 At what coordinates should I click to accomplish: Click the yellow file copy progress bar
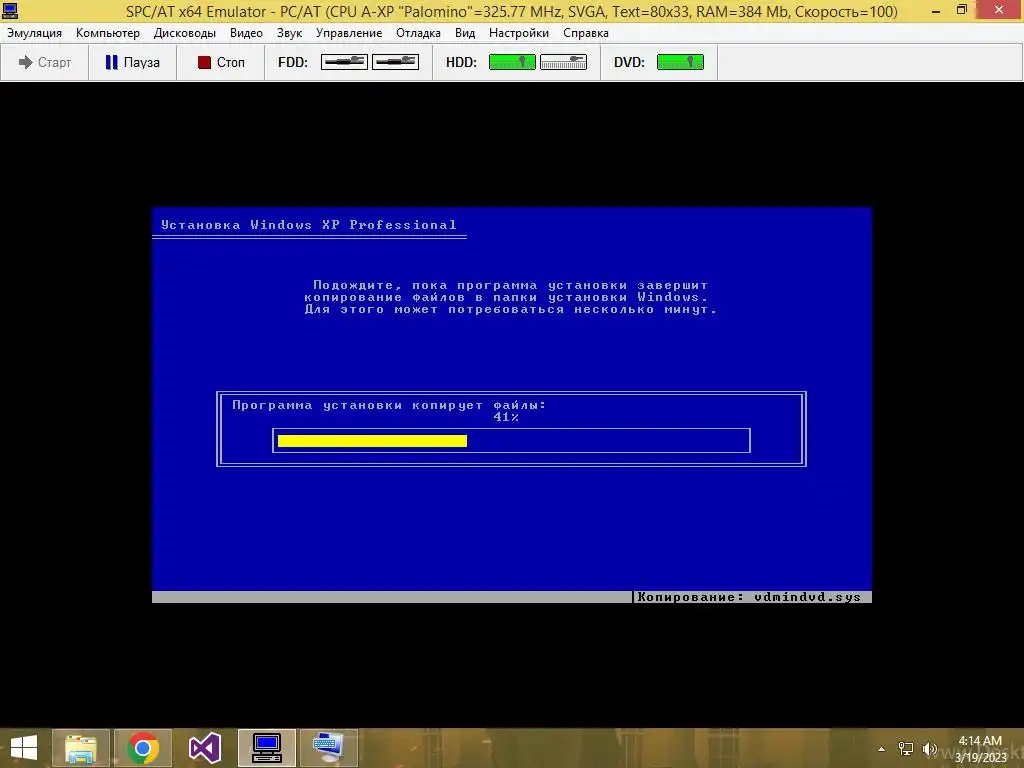coord(372,441)
